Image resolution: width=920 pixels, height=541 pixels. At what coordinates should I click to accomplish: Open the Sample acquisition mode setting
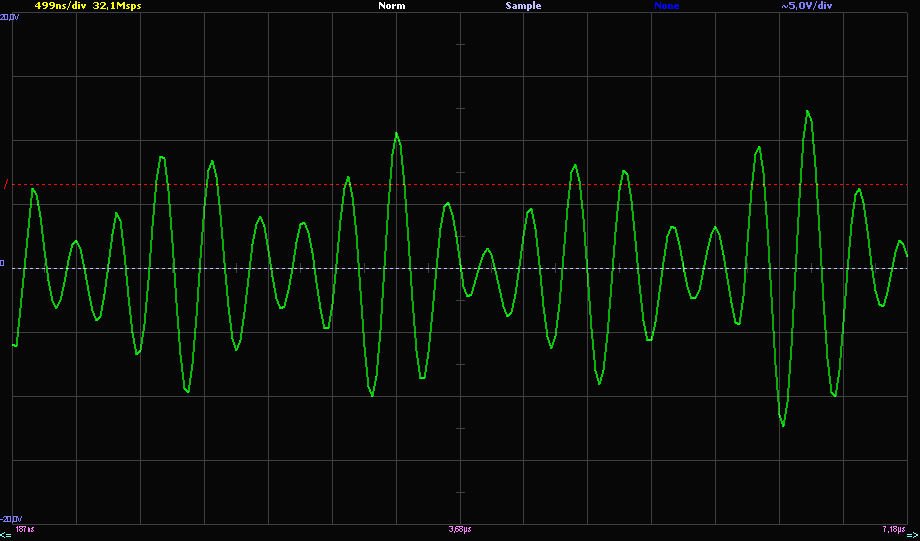coord(522,6)
